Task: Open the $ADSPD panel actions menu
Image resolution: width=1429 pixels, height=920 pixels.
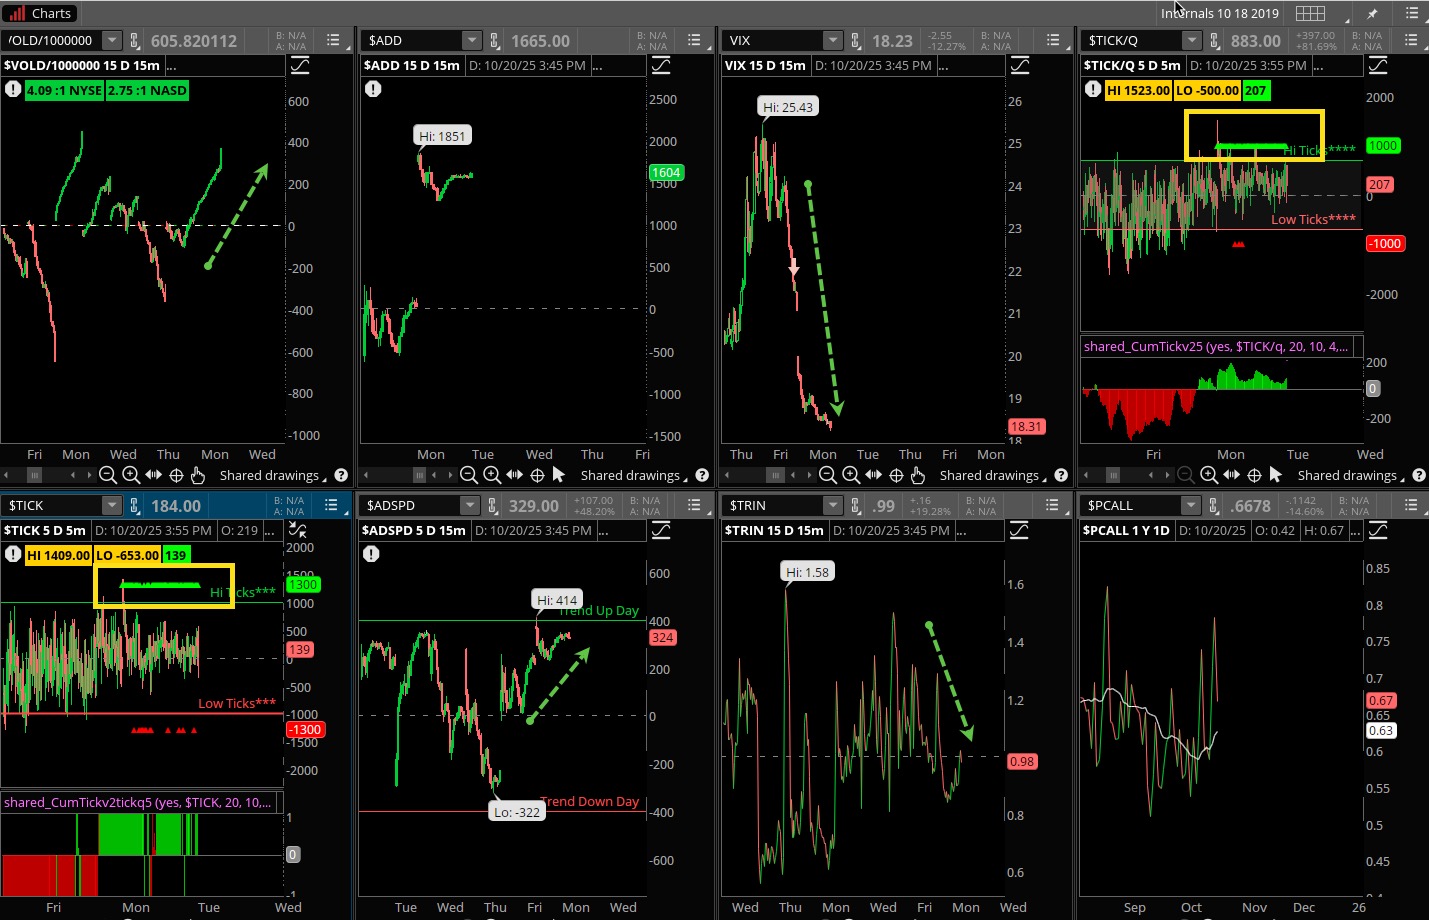Action: point(693,506)
